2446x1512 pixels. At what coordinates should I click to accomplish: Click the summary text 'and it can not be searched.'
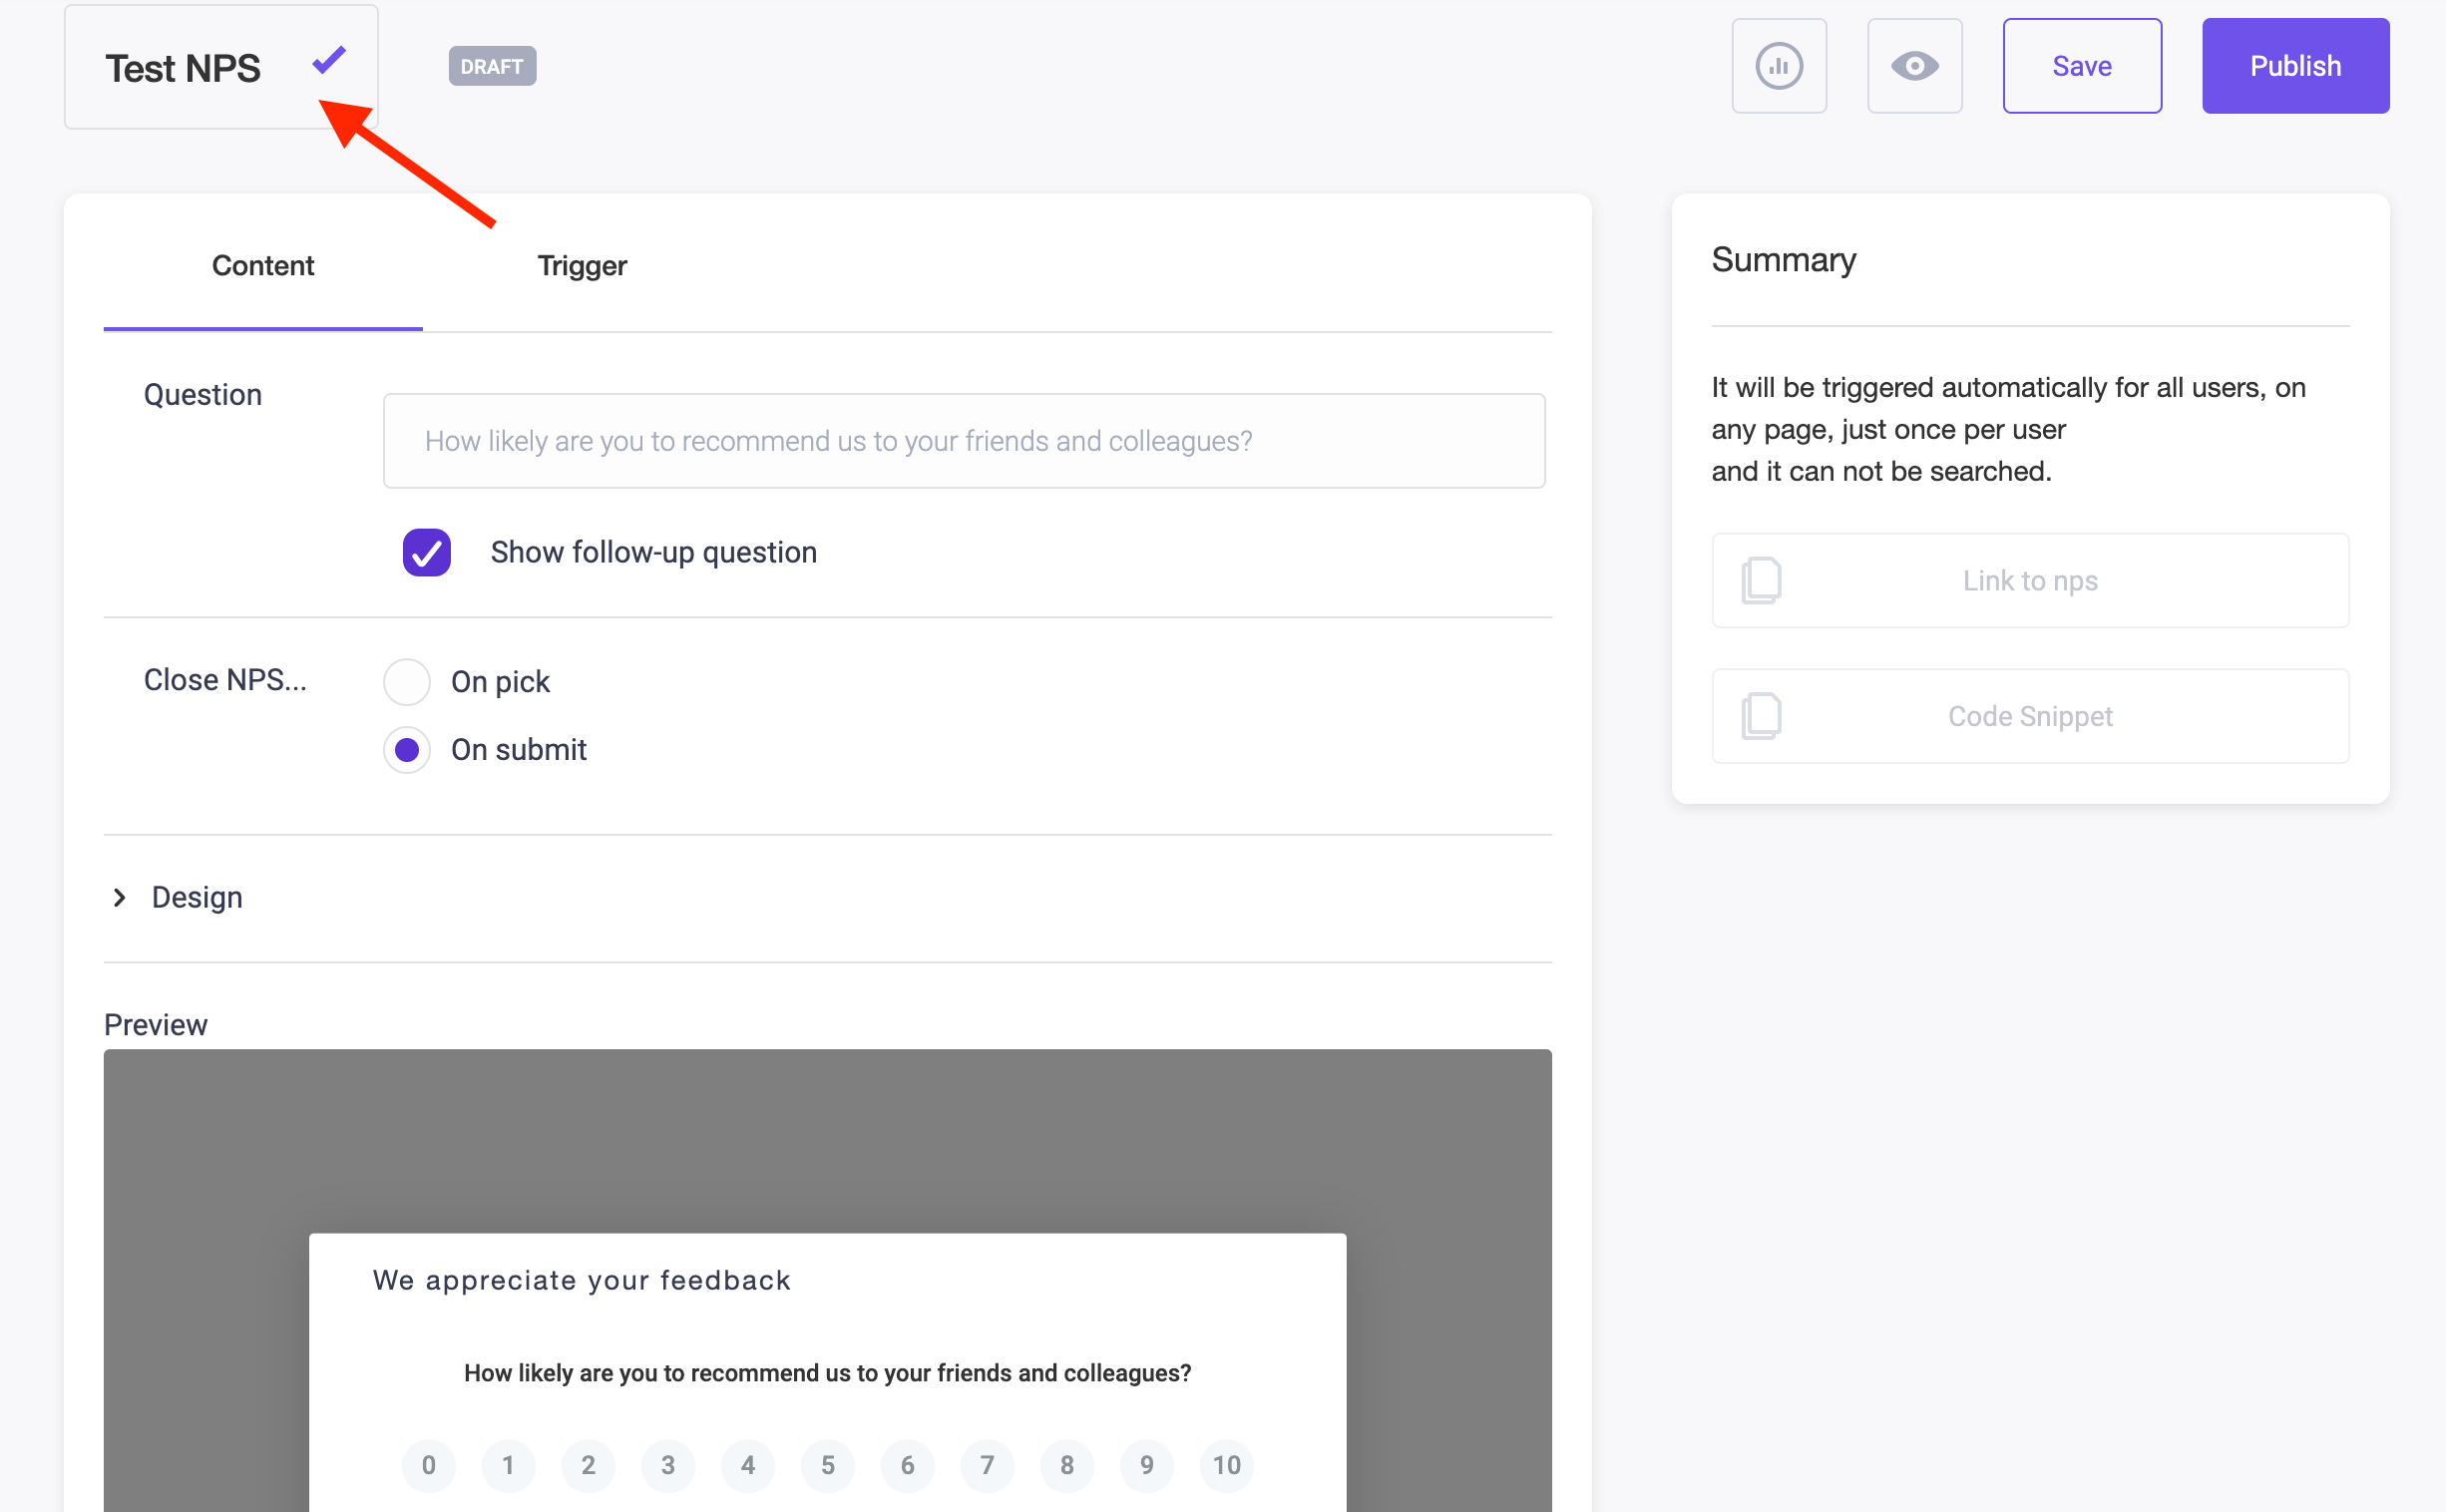point(1881,471)
